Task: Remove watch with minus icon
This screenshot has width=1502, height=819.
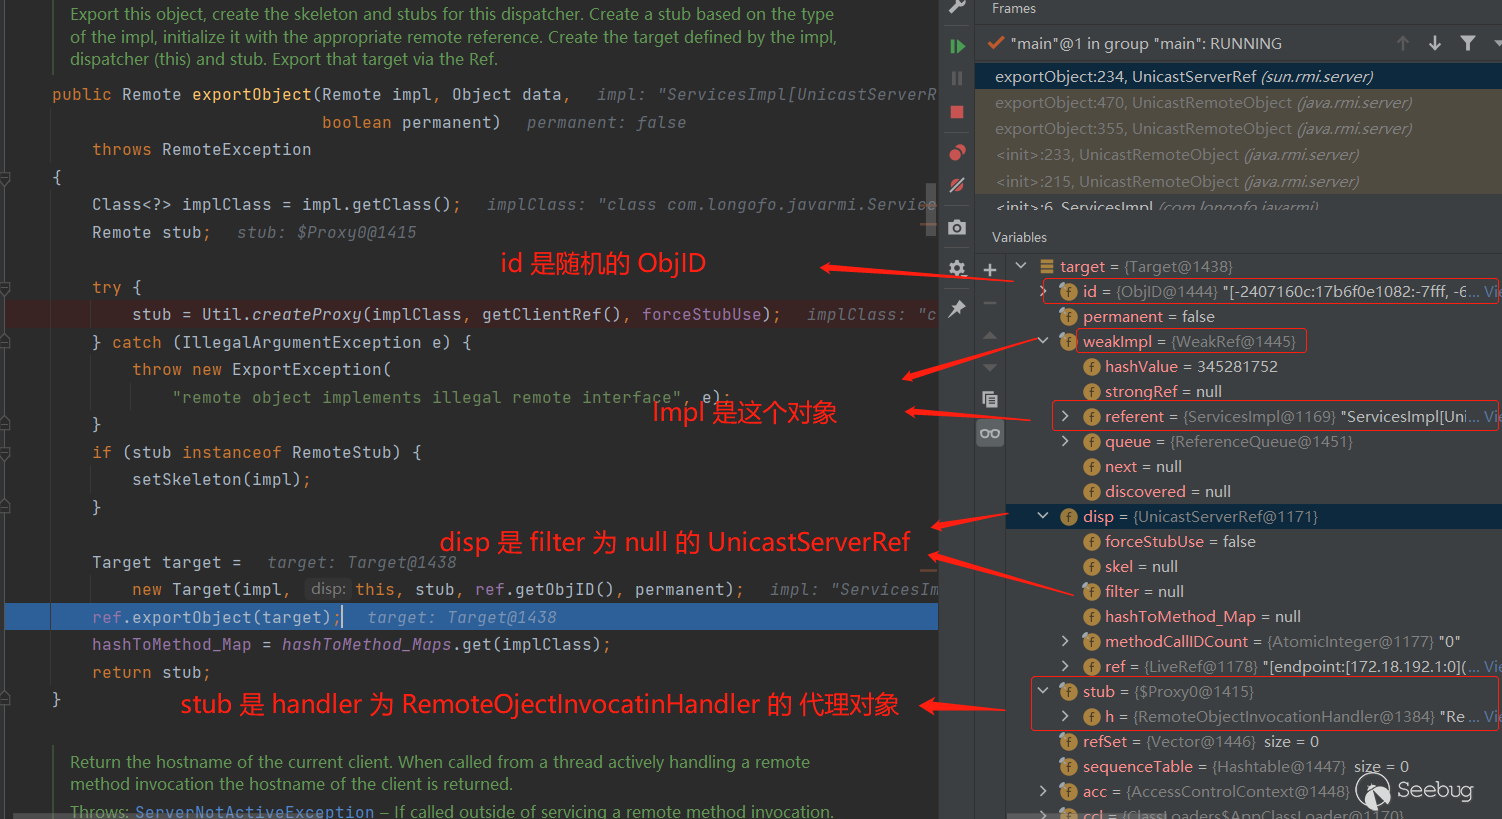Action: [990, 302]
